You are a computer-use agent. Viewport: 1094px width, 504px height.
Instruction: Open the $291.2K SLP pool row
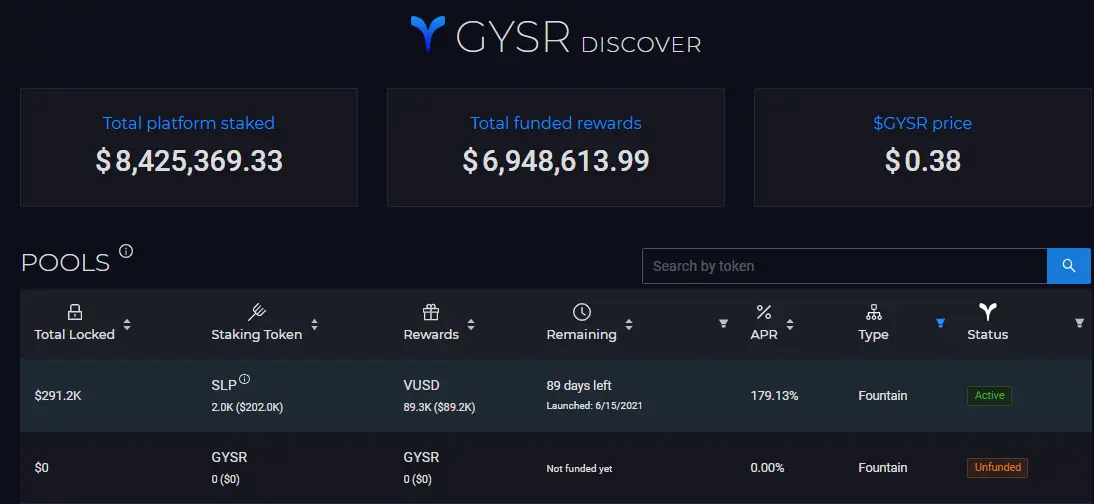[556, 396]
